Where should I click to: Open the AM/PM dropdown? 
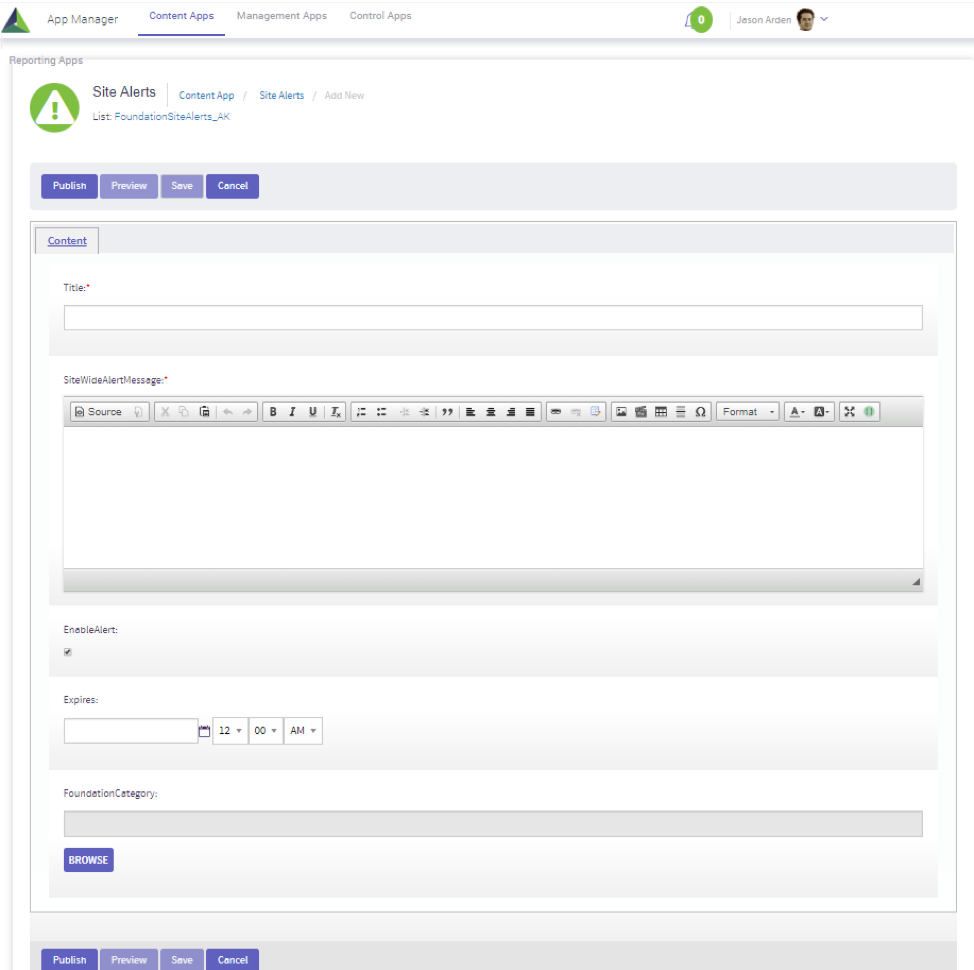click(303, 731)
